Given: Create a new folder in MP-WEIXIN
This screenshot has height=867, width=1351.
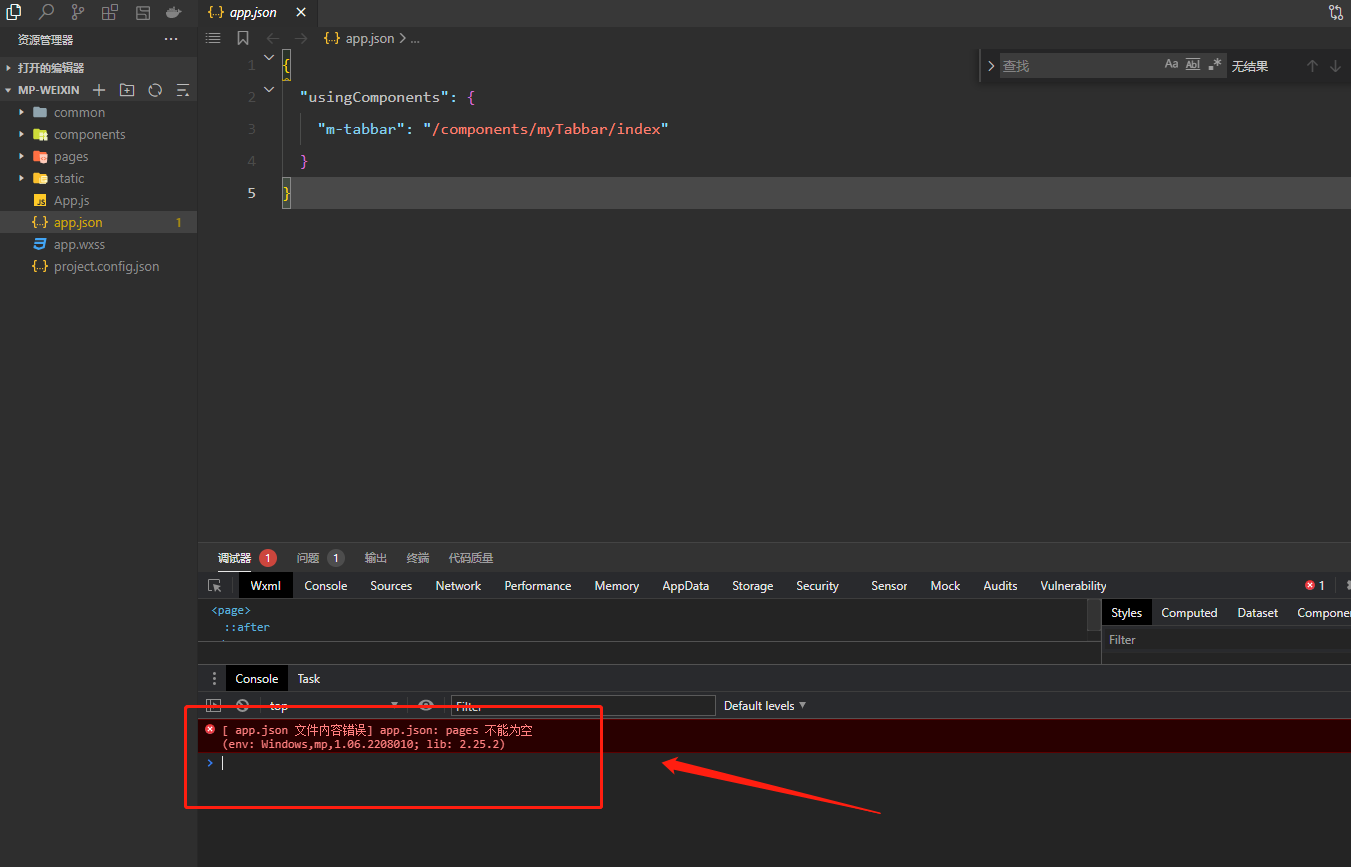Looking at the screenshot, I should coord(127,90).
